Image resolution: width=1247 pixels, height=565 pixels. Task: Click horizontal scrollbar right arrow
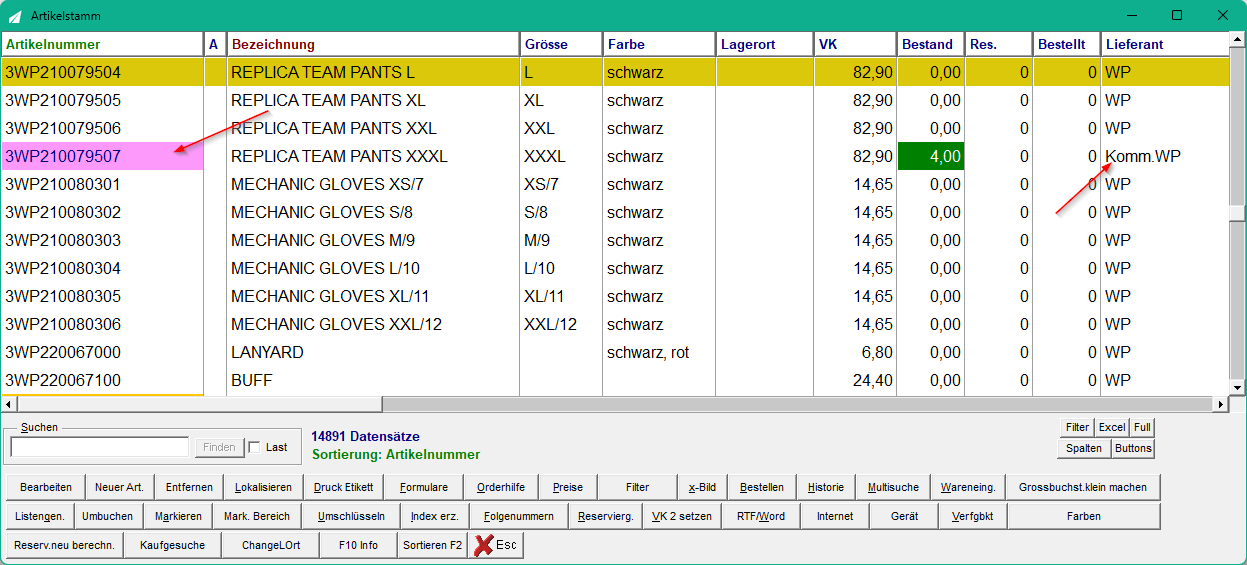coord(1220,404)
